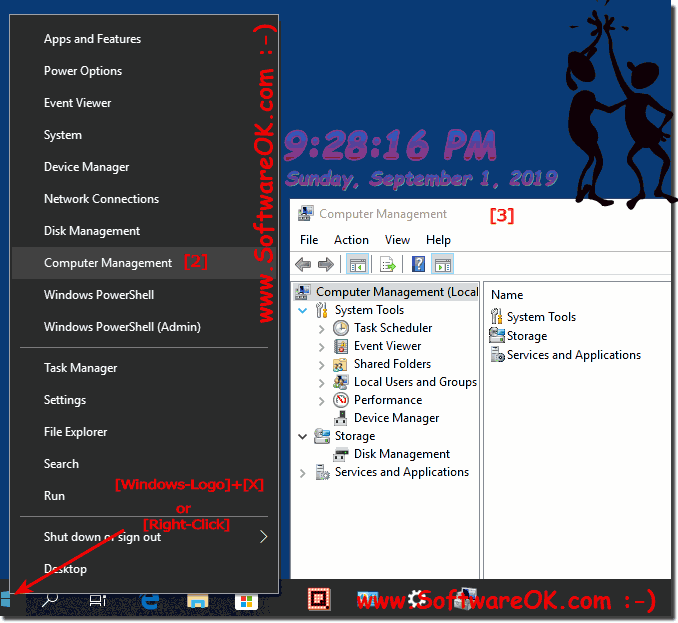Screen dimensions: 678x623
Task: Open Disk Management from the Win+X menu
Action: click(144, 231)
